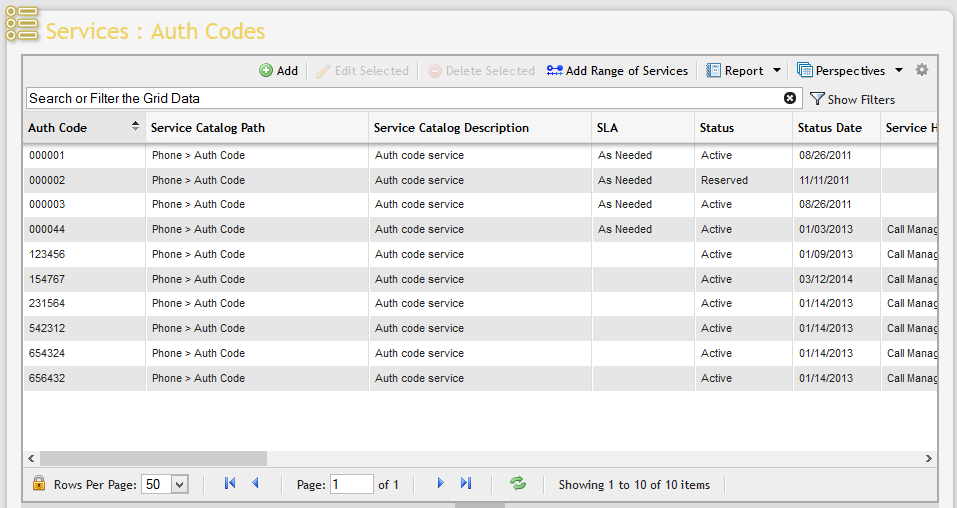
Task: Click the Page number input box
Action: point(351,484)
